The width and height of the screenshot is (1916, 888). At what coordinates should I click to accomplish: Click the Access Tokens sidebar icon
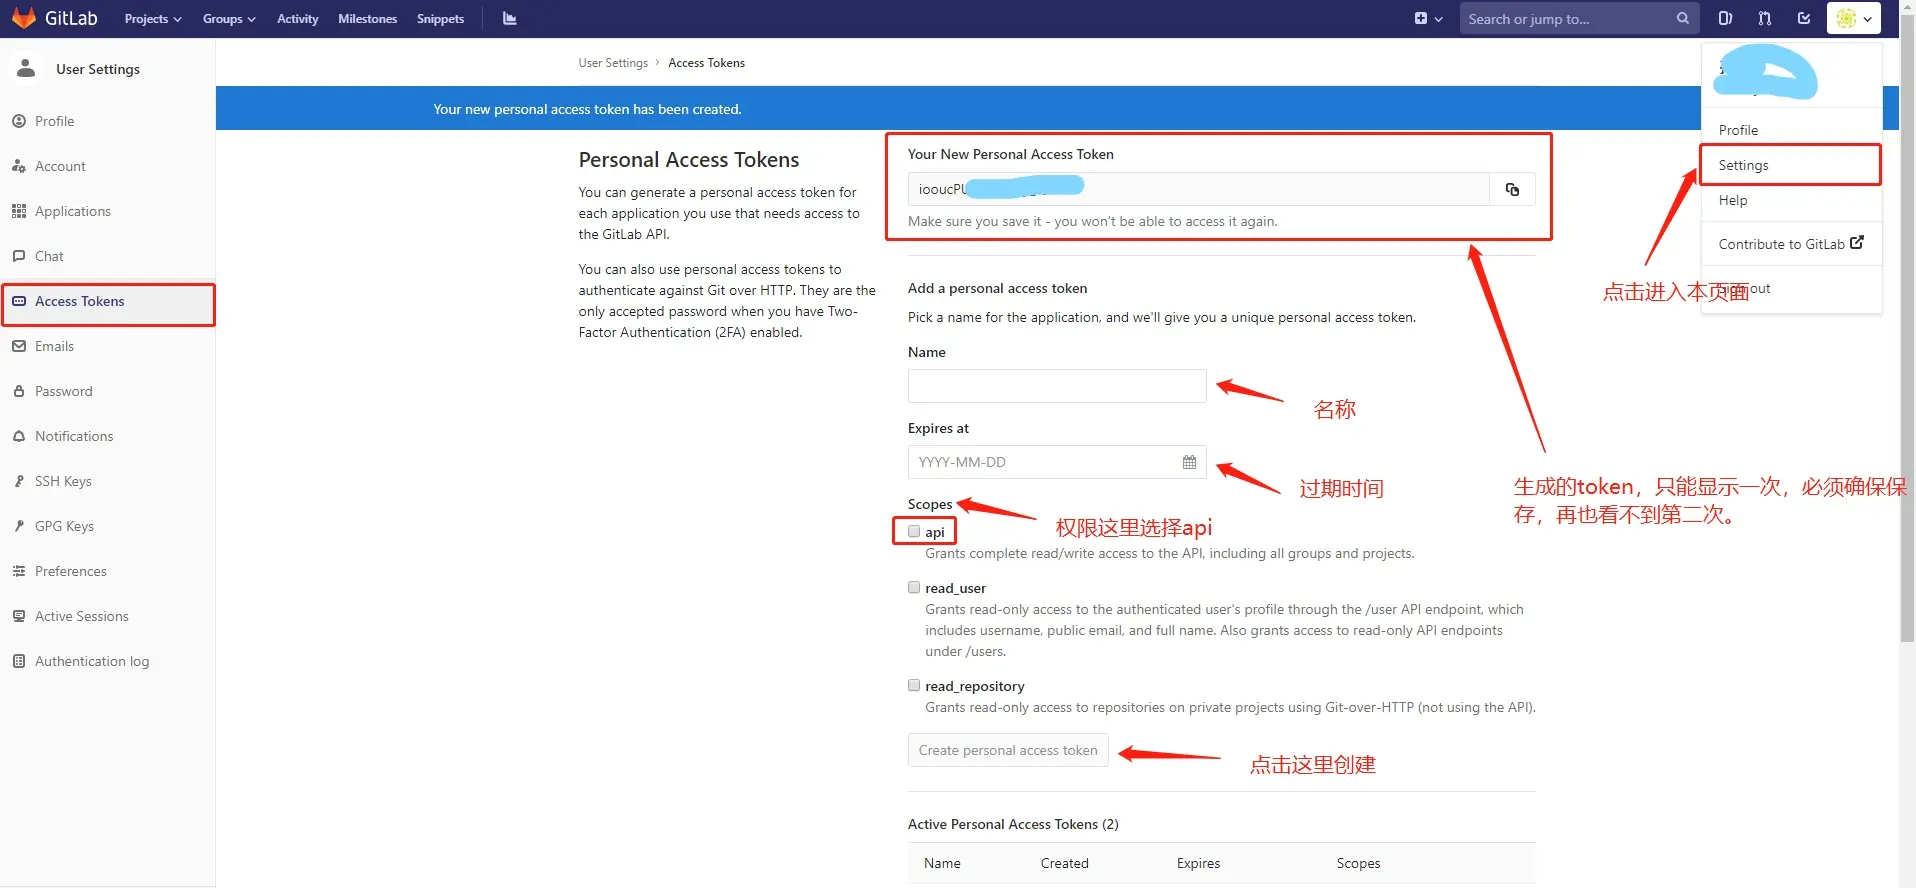pos(19,301)
